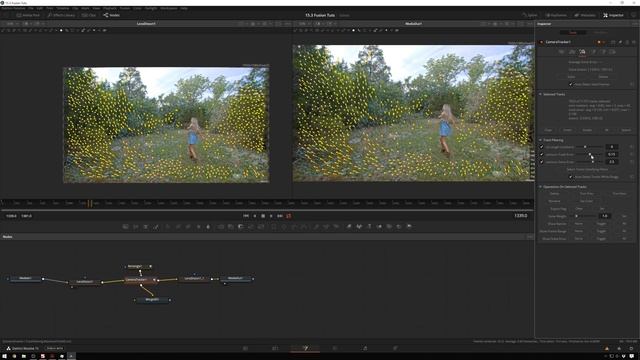
Task: Click Select Tracks Satisfying Filters button
Action: tap(587, 169)
